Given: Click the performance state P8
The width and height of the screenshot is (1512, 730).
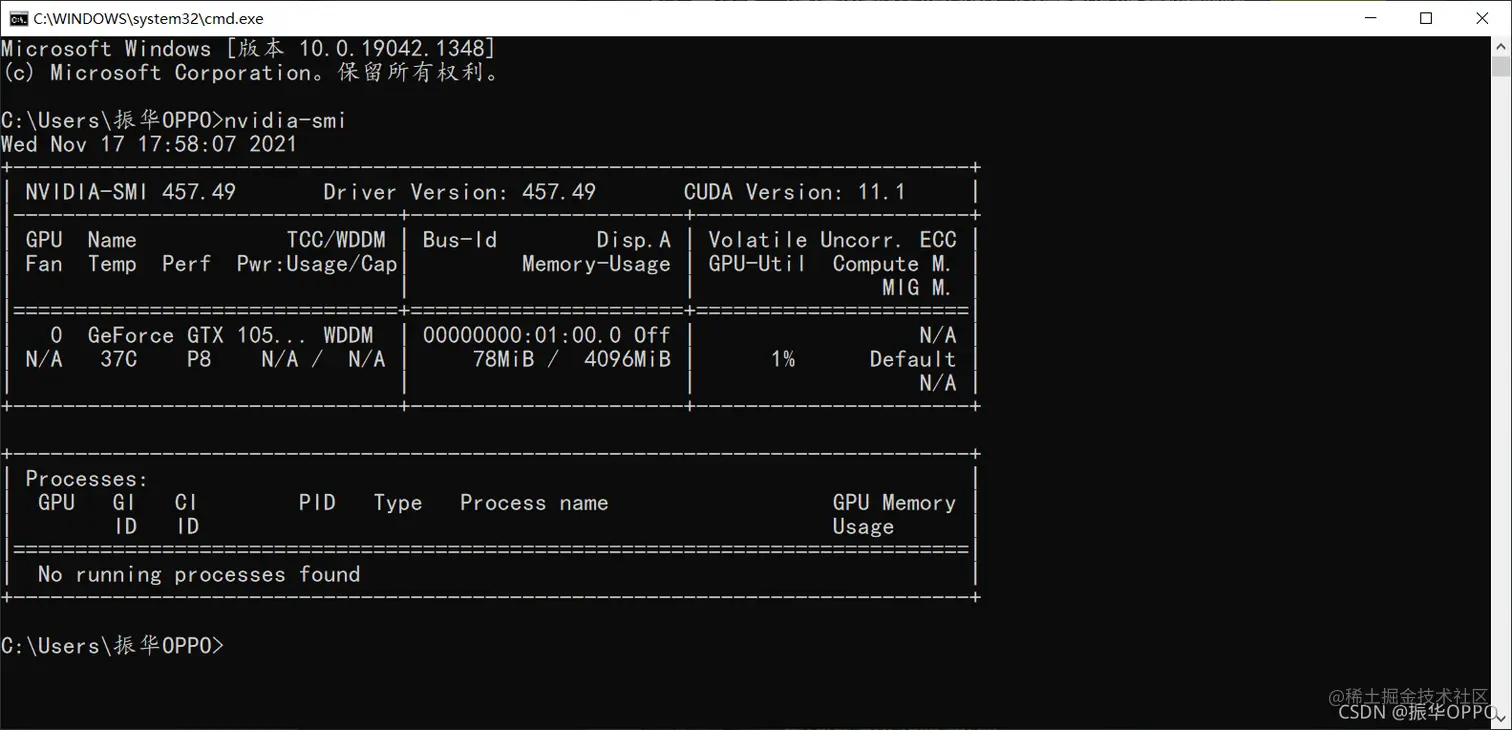Looking at the screenshot, I should tap(199, 360).
